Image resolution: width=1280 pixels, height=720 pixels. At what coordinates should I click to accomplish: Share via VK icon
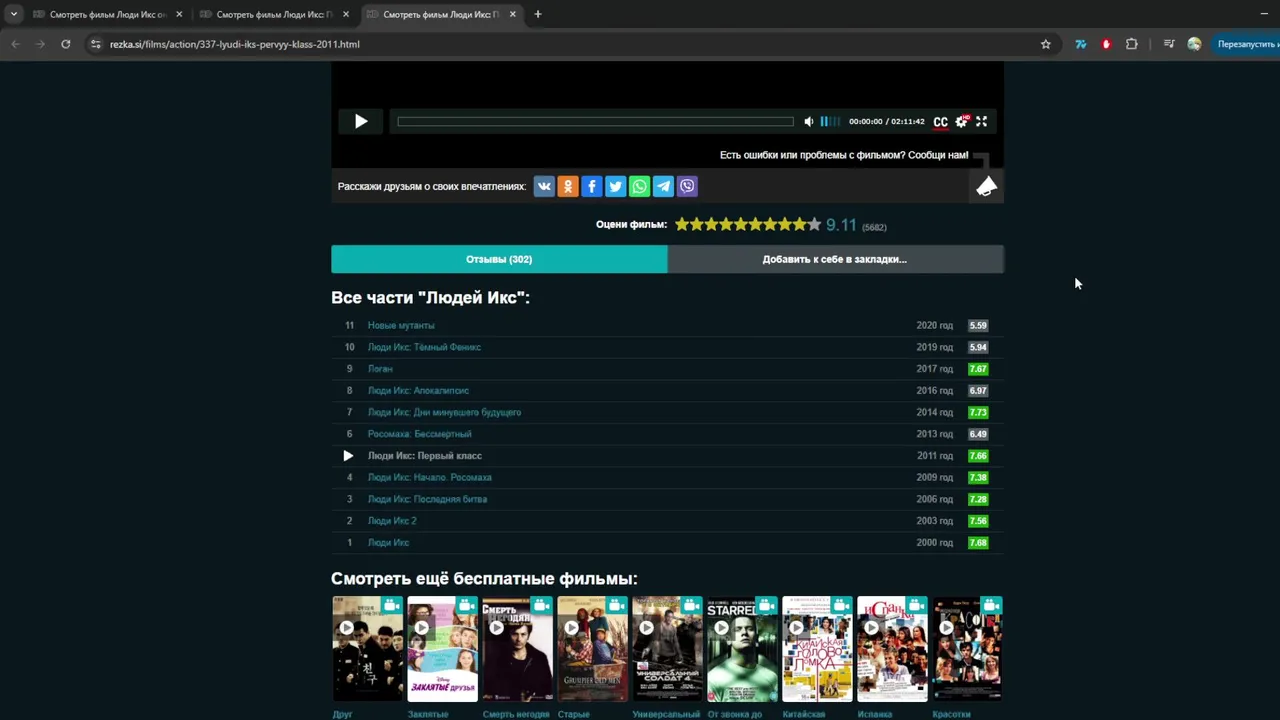[x=544, y=186]
